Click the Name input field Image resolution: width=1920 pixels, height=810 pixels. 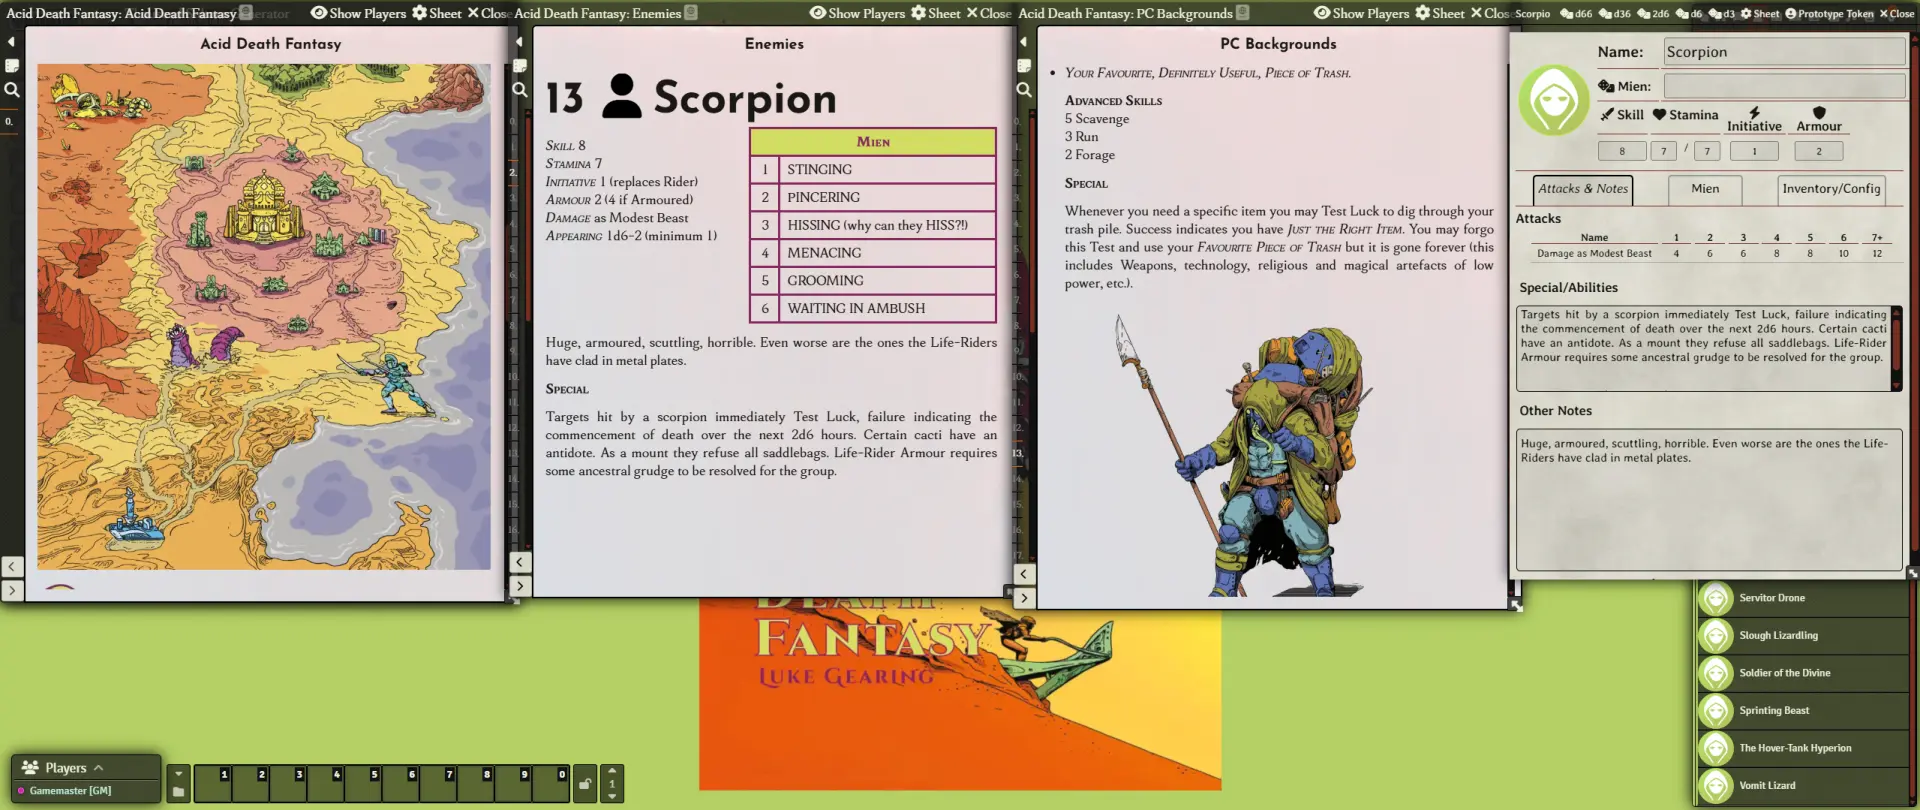[x=1783, y=52]
